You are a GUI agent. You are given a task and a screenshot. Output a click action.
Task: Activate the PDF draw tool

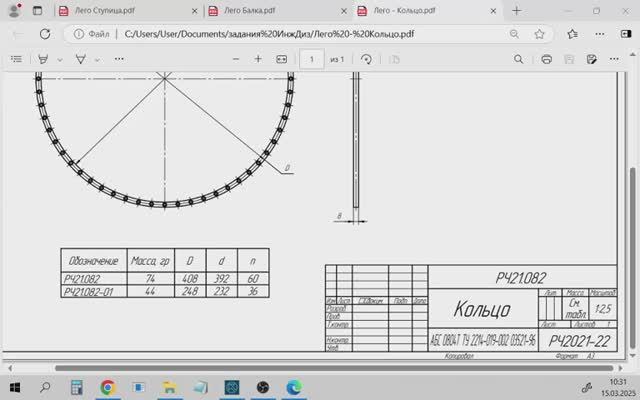click(x=80, y=59)
